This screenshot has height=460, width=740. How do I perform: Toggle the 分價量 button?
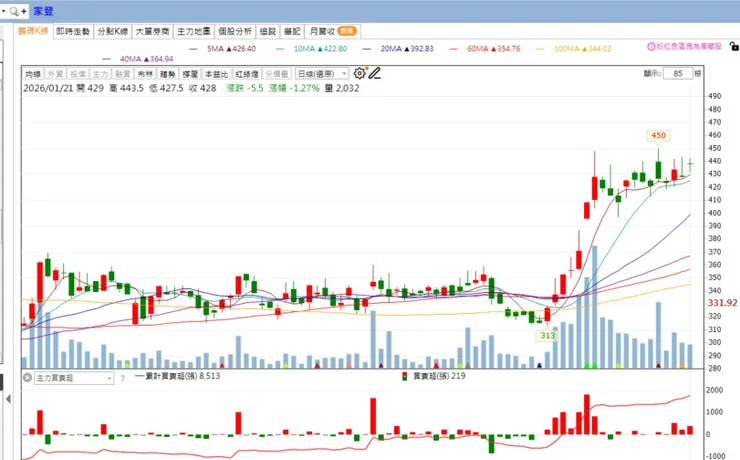coord(277,74)
